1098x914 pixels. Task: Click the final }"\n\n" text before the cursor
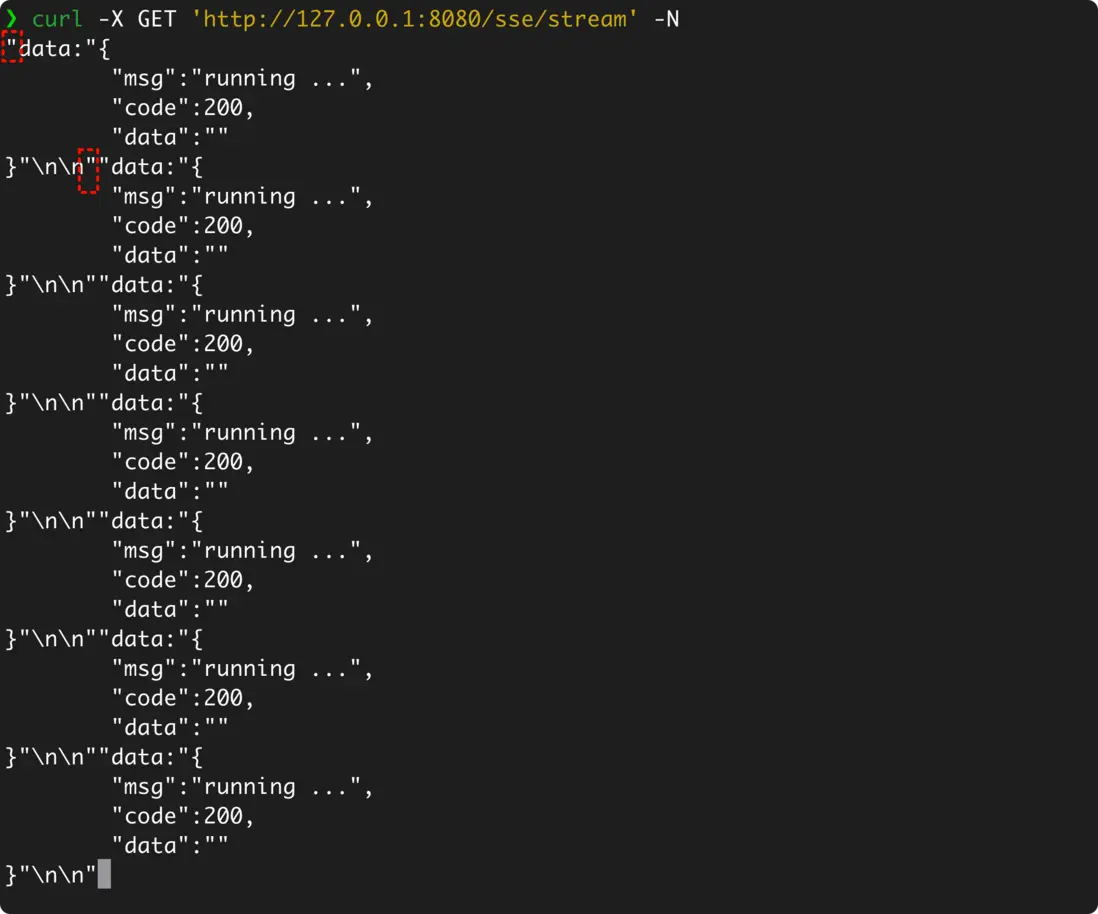click(x=51, y=875)
